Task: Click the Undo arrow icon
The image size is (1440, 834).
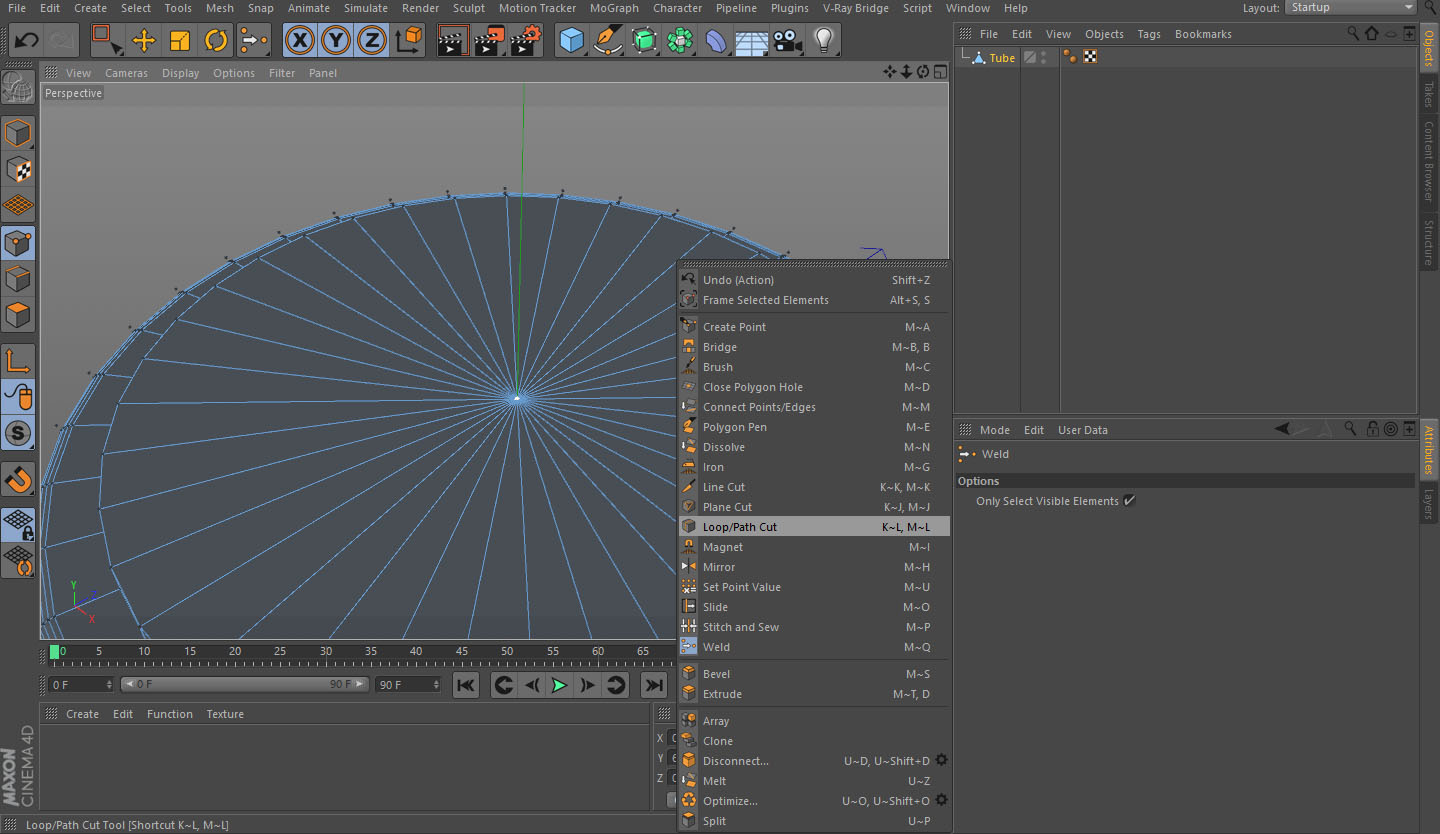Action: click(27, 41)
